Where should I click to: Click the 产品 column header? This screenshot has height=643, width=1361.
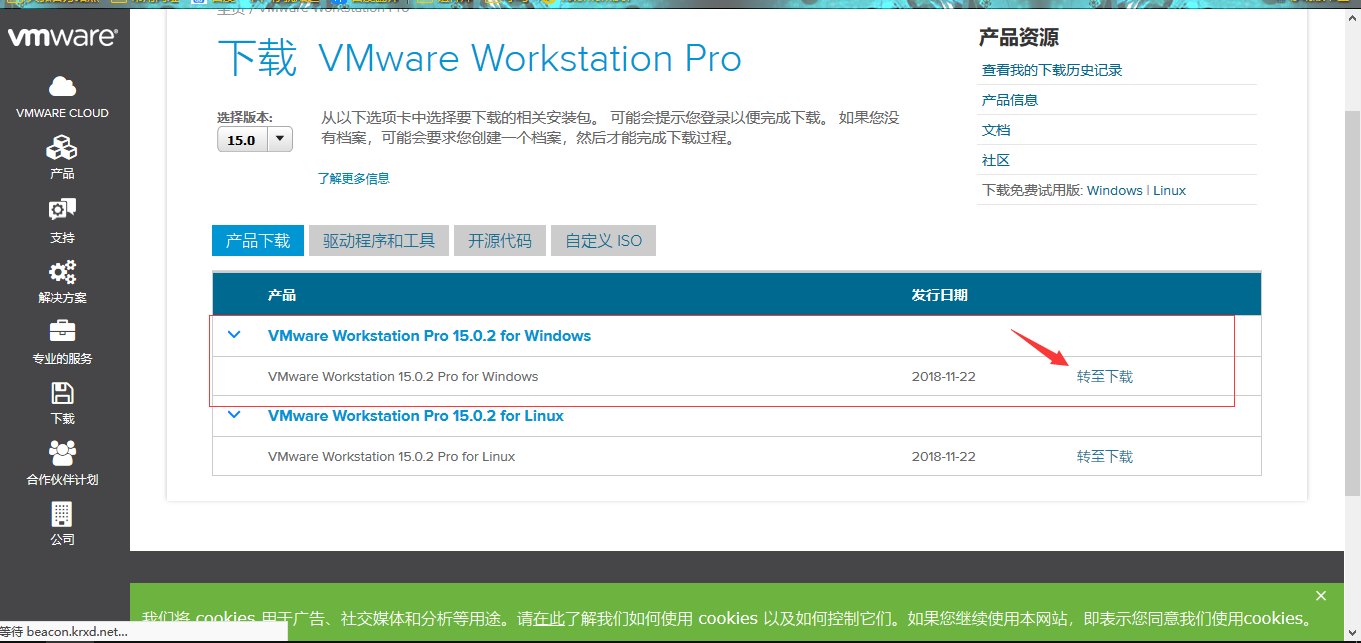(x=282, y=295)
